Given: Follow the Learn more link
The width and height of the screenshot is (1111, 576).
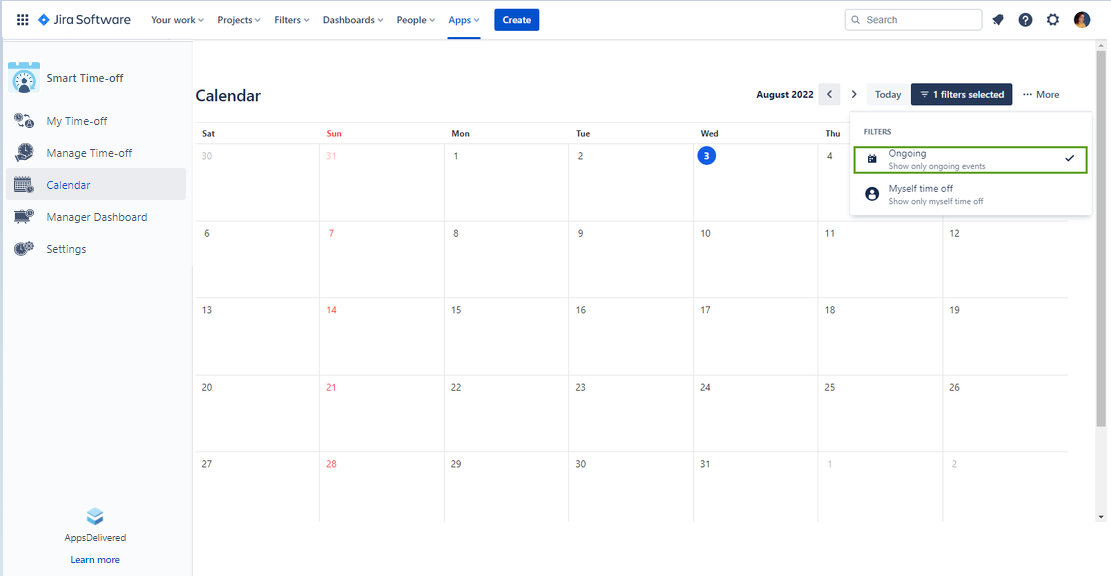Looking at the screenshot, I should [95, 560].
